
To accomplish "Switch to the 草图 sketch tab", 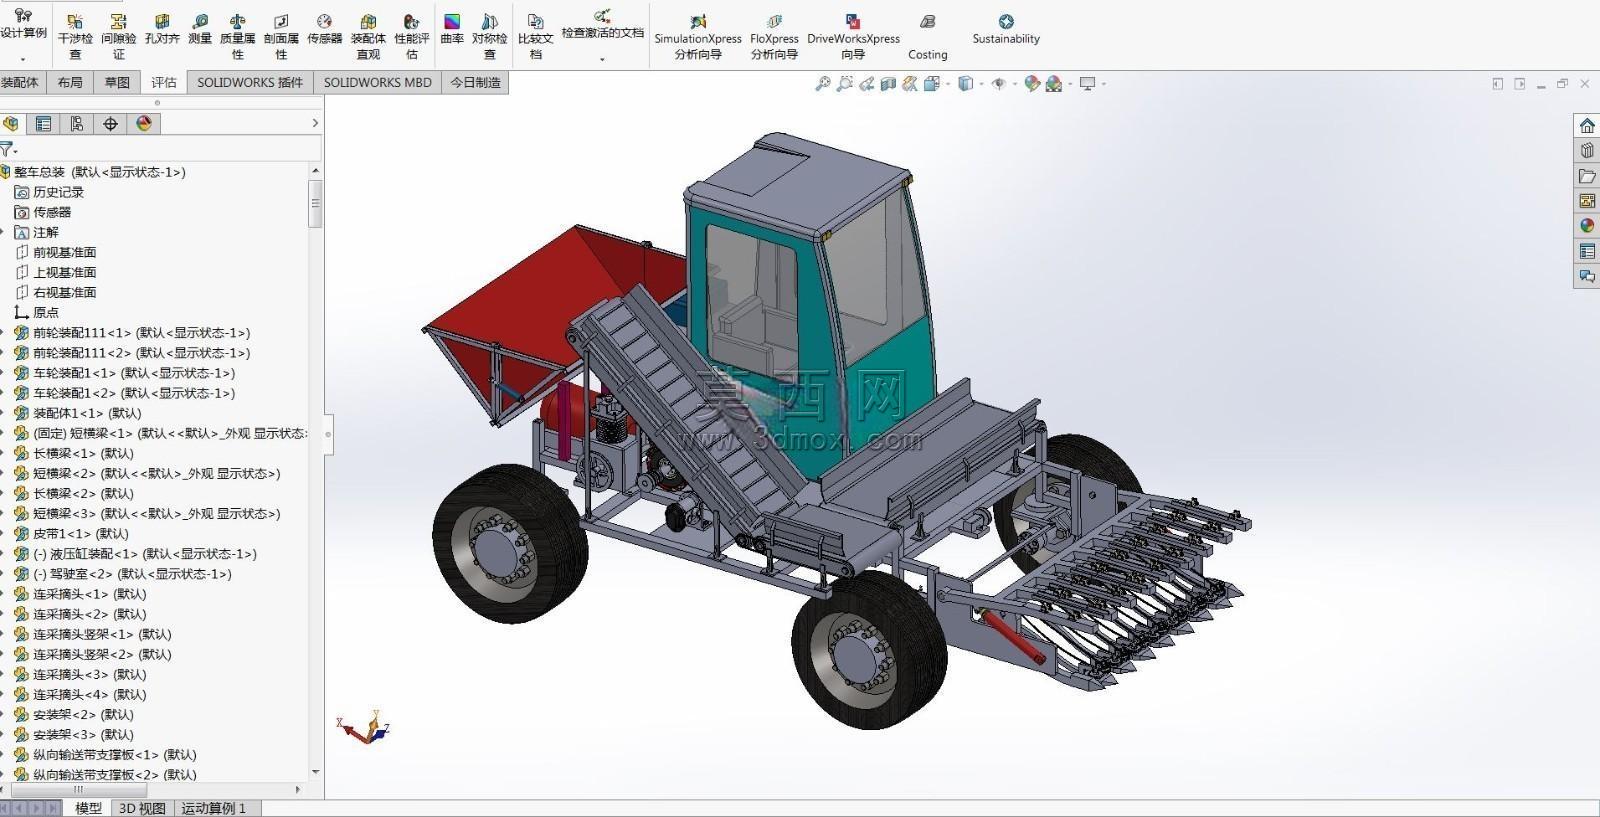I will 117,82.
